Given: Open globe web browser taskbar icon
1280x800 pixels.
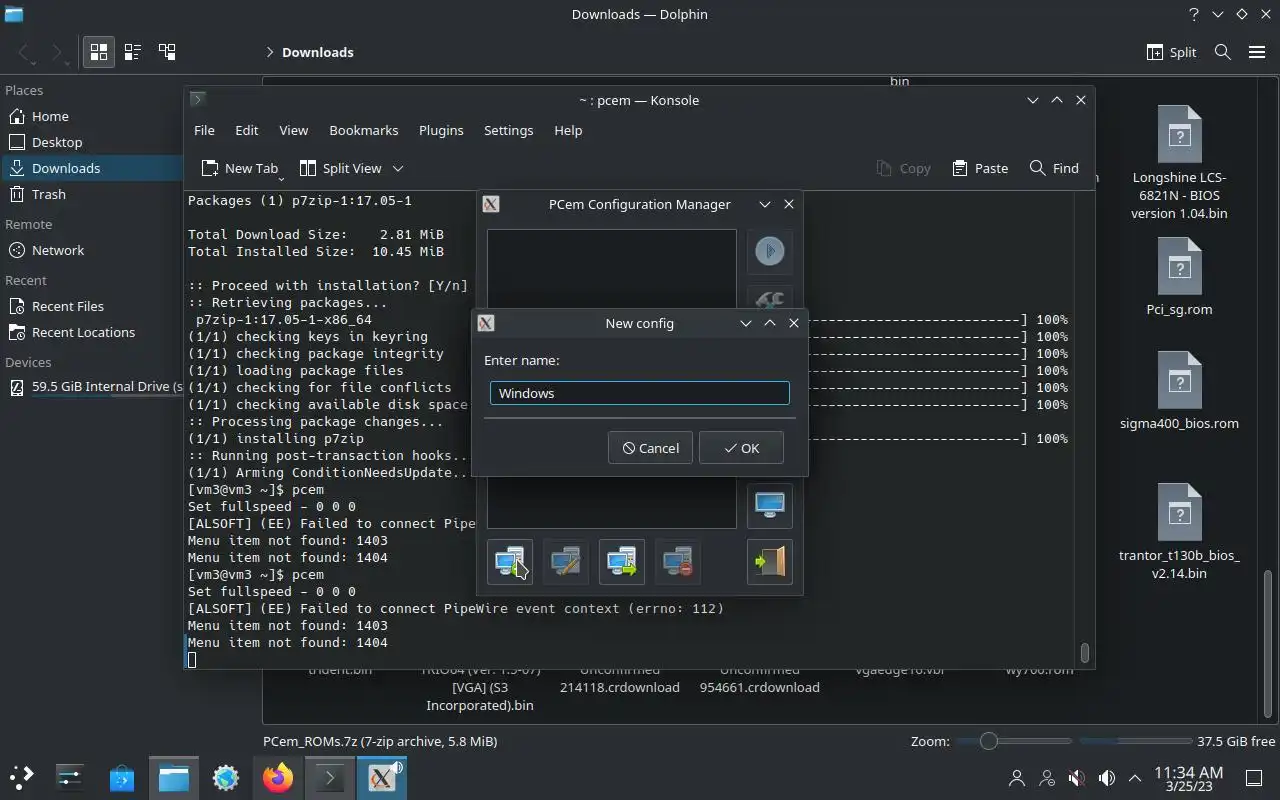Looking at the screenshot, I should pyautogui.click(x=226, y=777).
